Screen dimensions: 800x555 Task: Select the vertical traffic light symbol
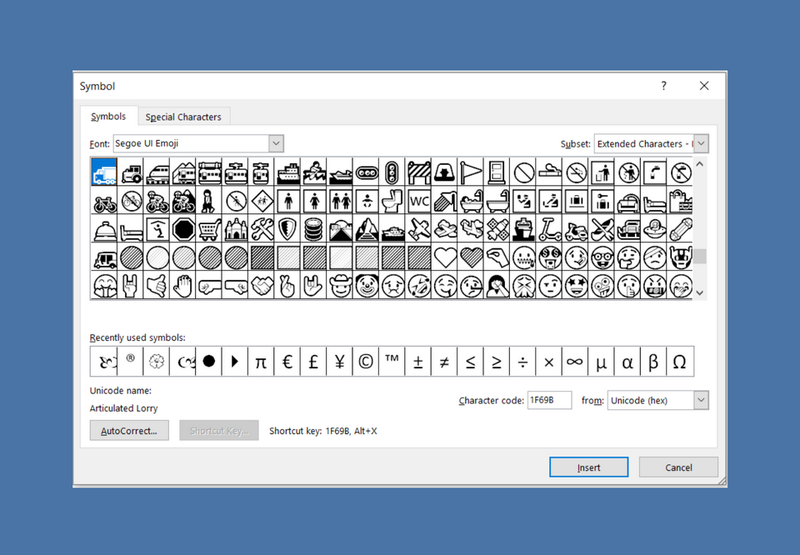pos(392,172)
